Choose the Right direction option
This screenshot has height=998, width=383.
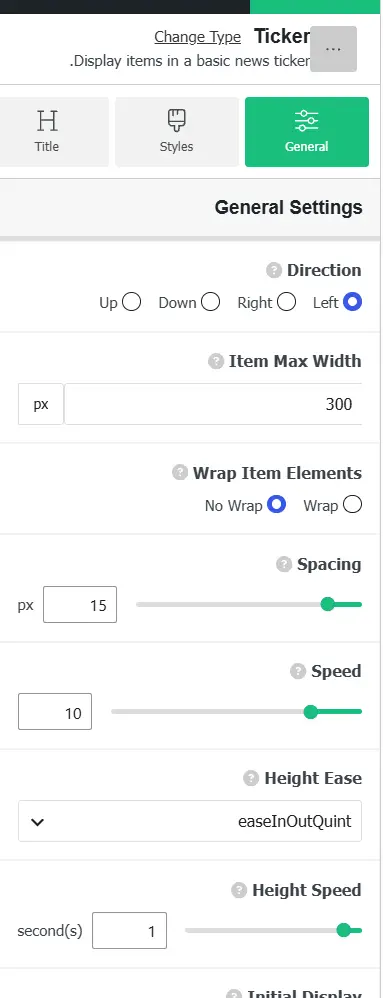tap(286, 302)
